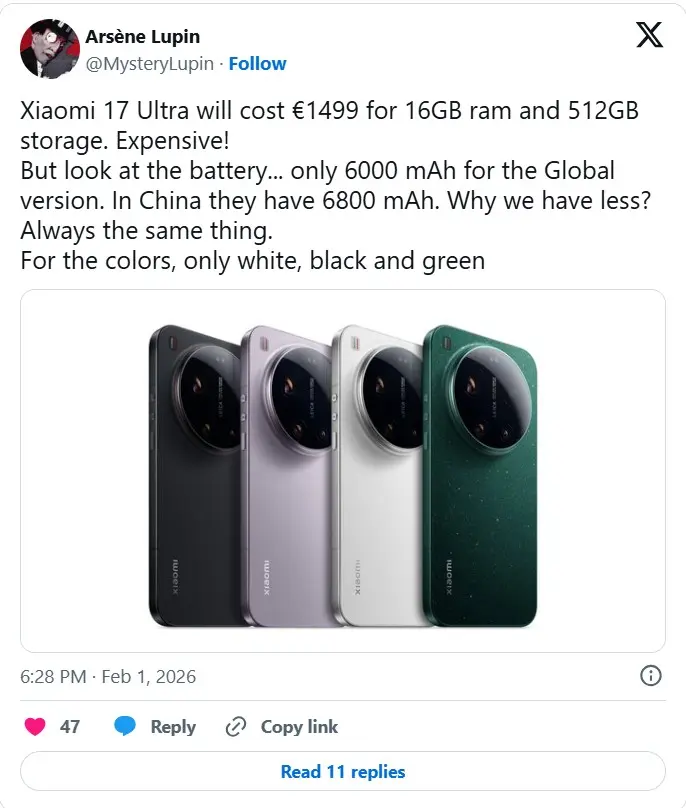The image size is (686, 808).
Task: Open the @MysteryLupin handle link
Action: pos(149,64)
